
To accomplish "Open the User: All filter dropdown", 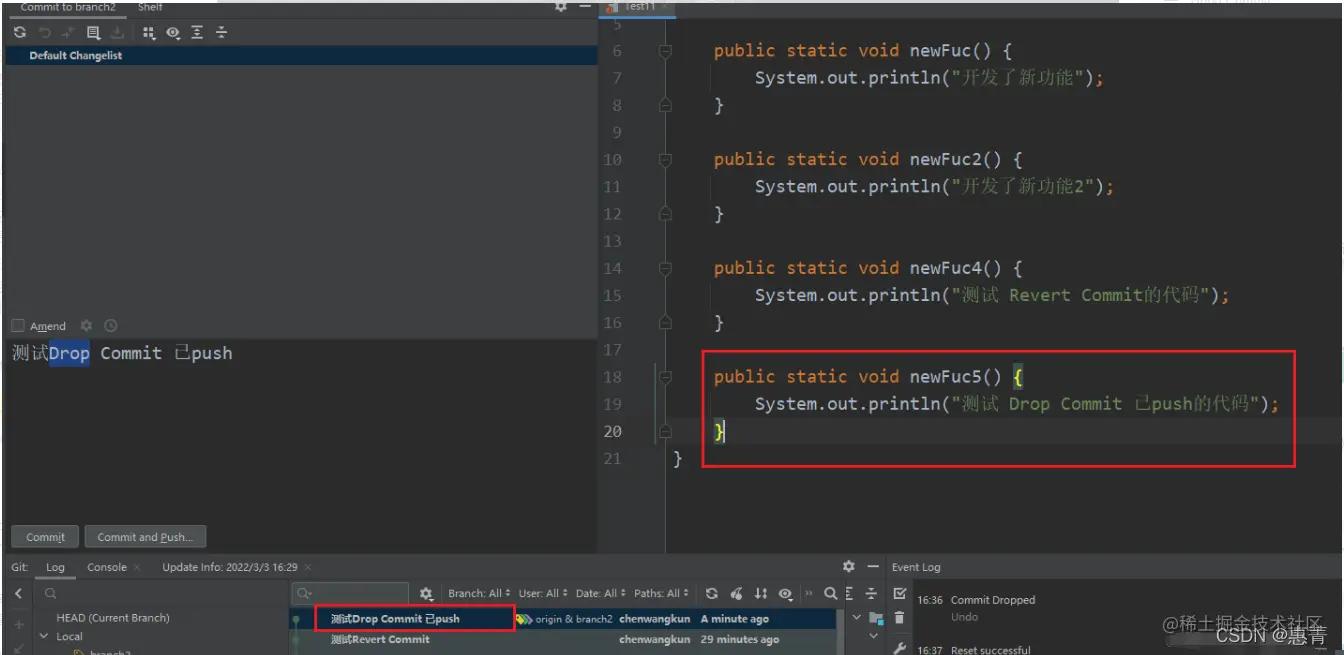I will (543, 593).
